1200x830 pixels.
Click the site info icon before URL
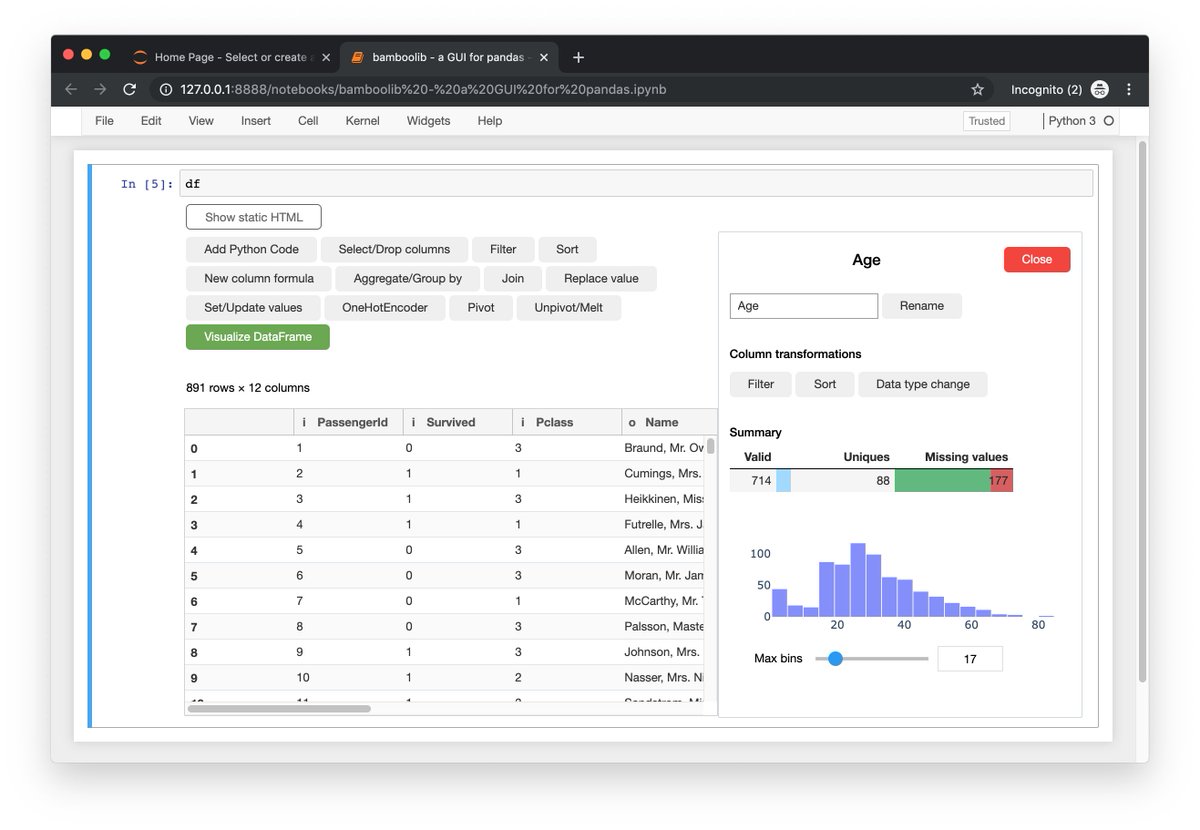[165, 89]
